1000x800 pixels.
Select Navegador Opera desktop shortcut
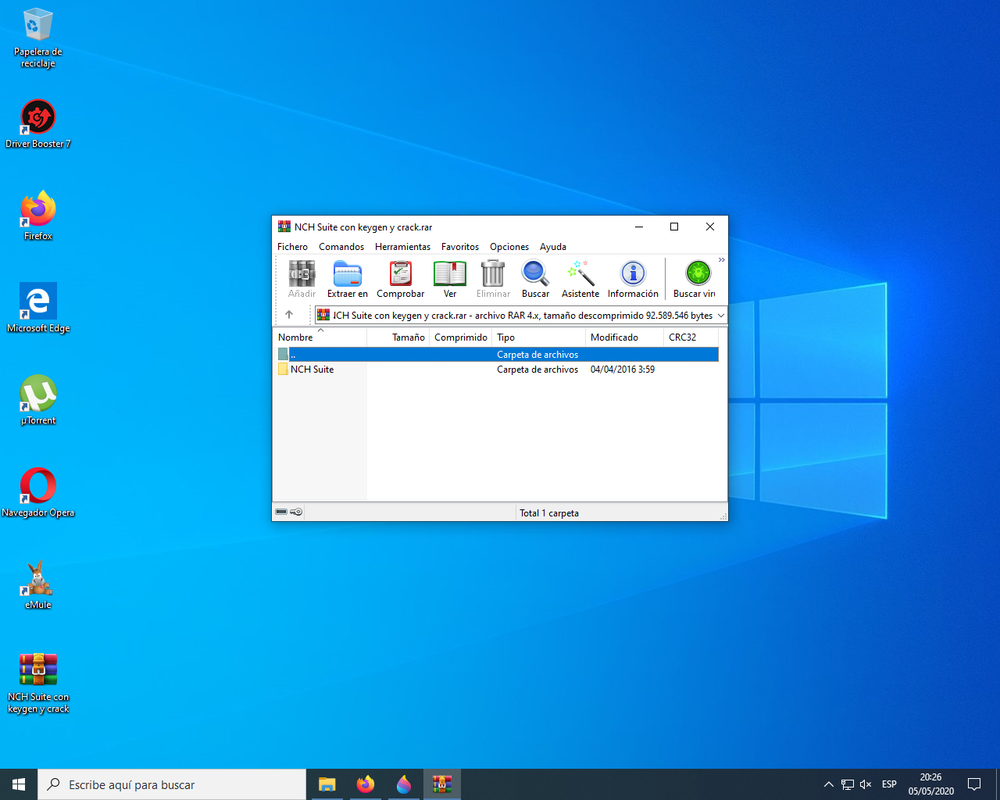point(38,493)
